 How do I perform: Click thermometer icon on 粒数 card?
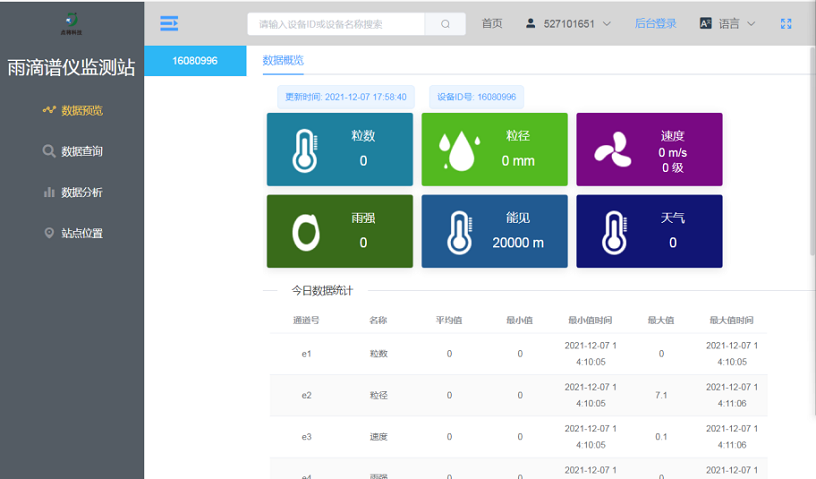(x=304, y=150)
